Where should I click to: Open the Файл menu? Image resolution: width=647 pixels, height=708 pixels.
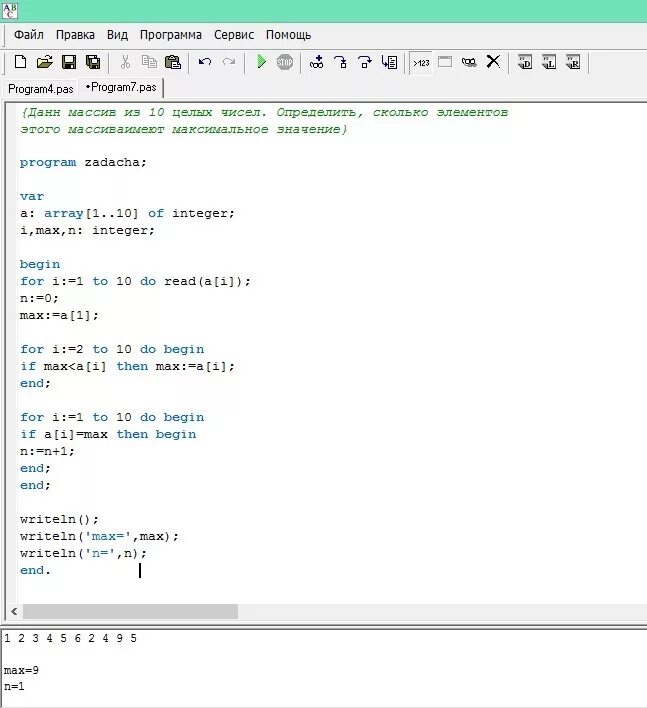pos(28,35)
